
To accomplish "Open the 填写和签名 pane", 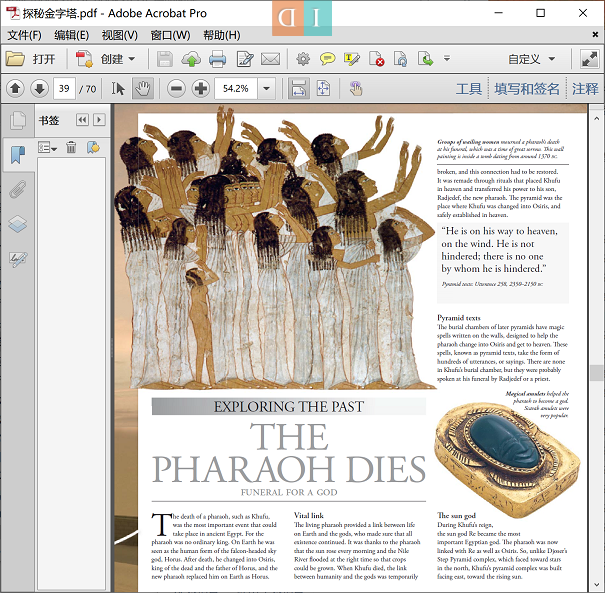I will pyautogui.click(x=527, y=89).
